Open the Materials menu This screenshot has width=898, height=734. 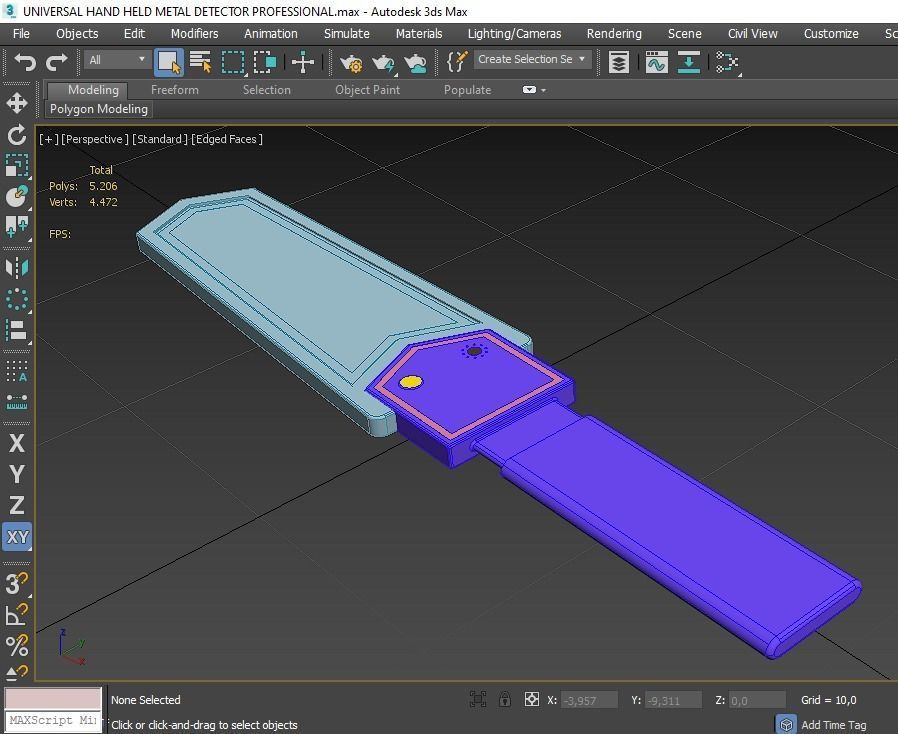(419, 34)
